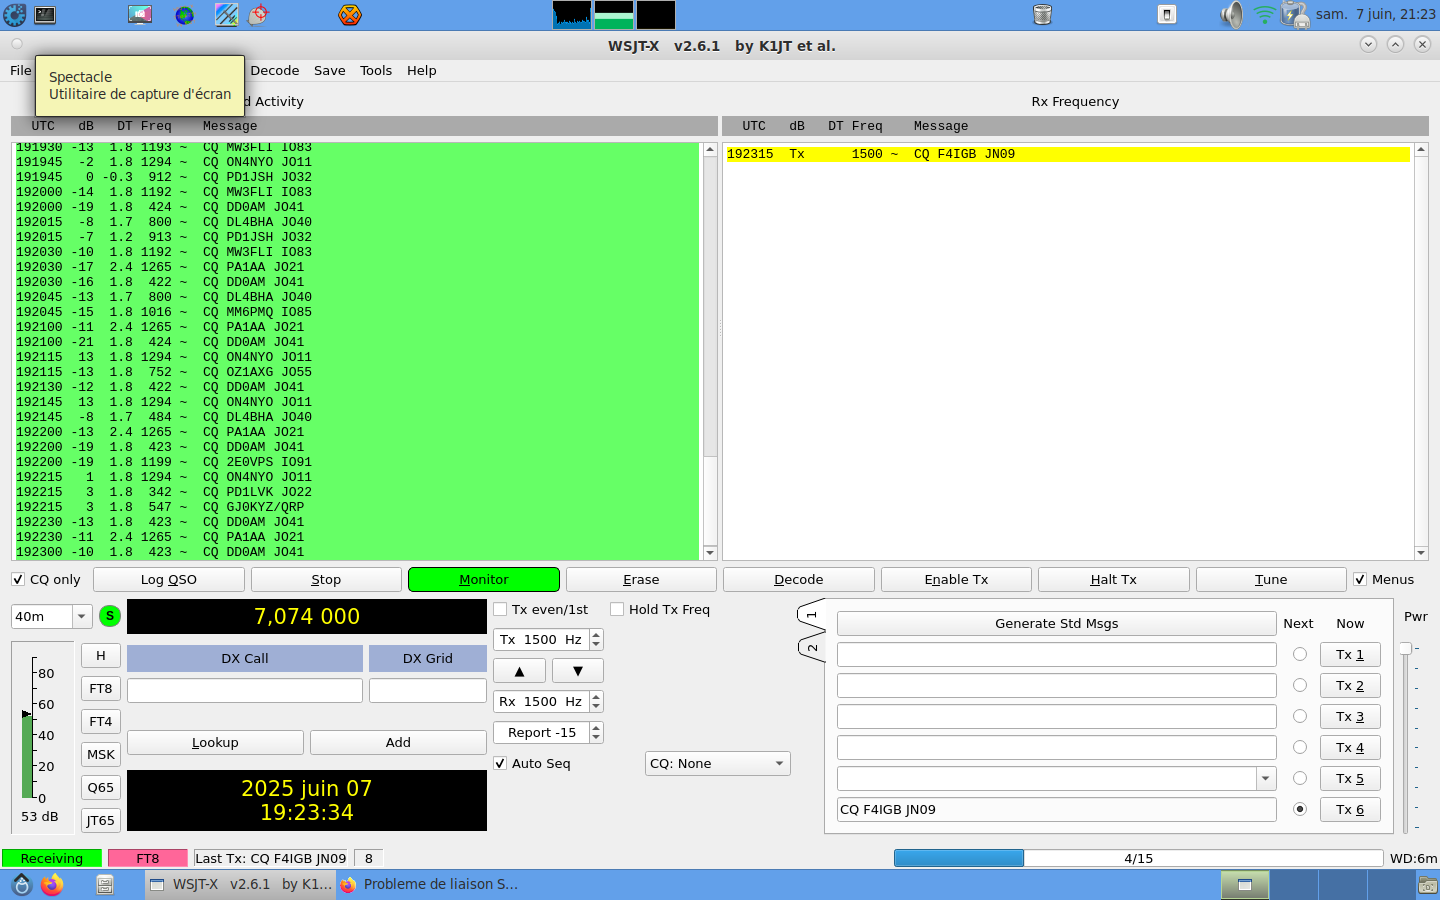Open the Decode menu

[275, 71]
